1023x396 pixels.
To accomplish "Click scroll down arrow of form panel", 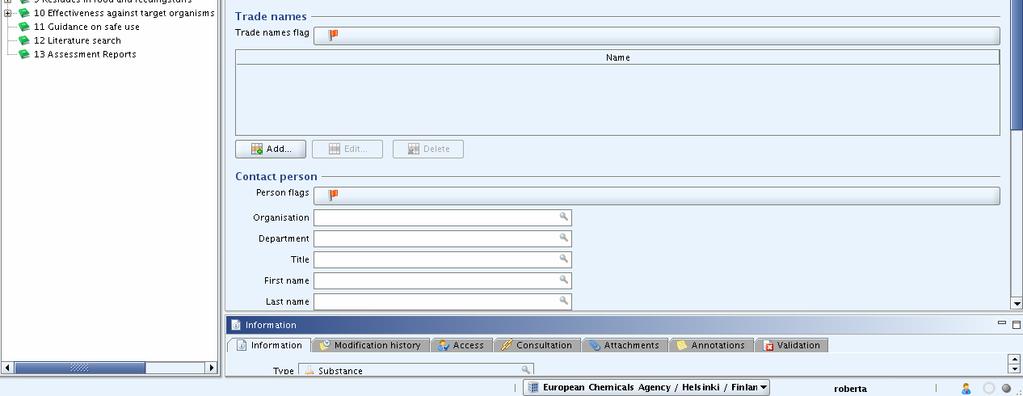I will tap(1016, 303).
